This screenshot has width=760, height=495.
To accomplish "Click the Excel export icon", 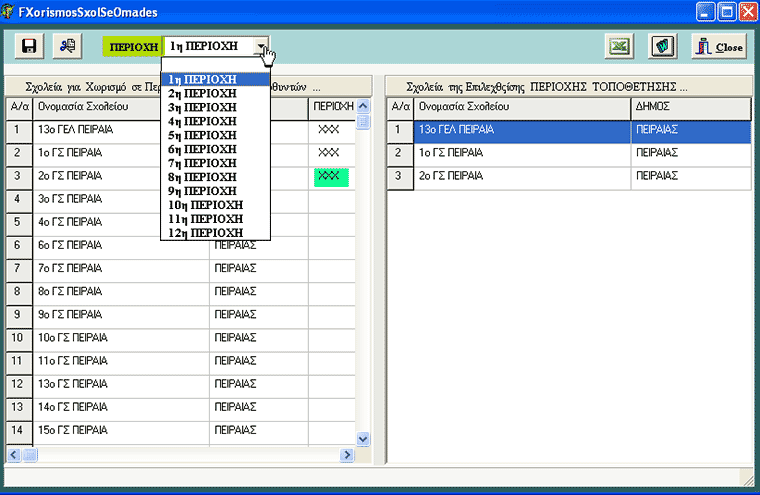I will [x=621, y=47].
